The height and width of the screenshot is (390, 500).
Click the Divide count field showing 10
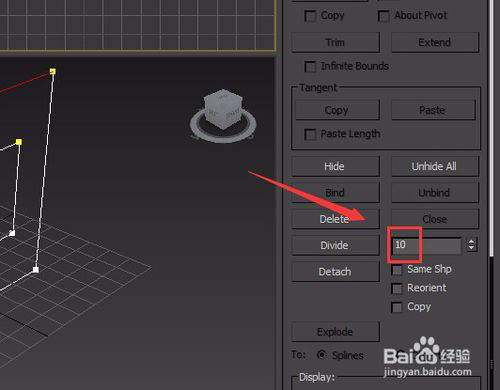point(427,245)
